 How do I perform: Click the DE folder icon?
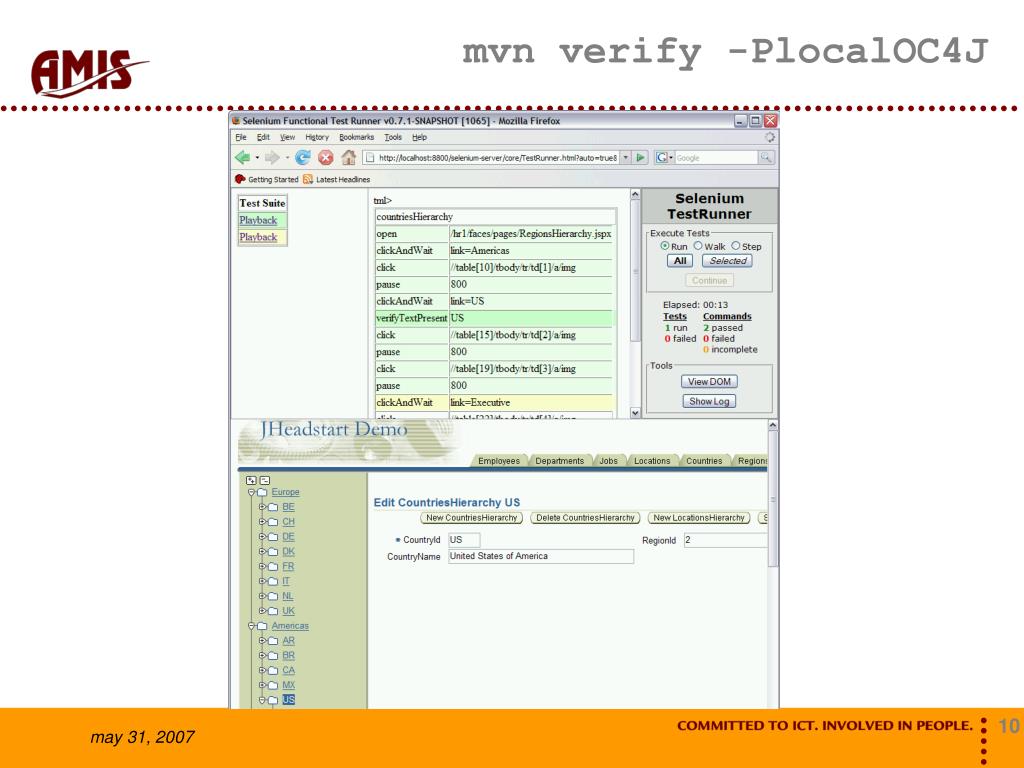point(273,537)
